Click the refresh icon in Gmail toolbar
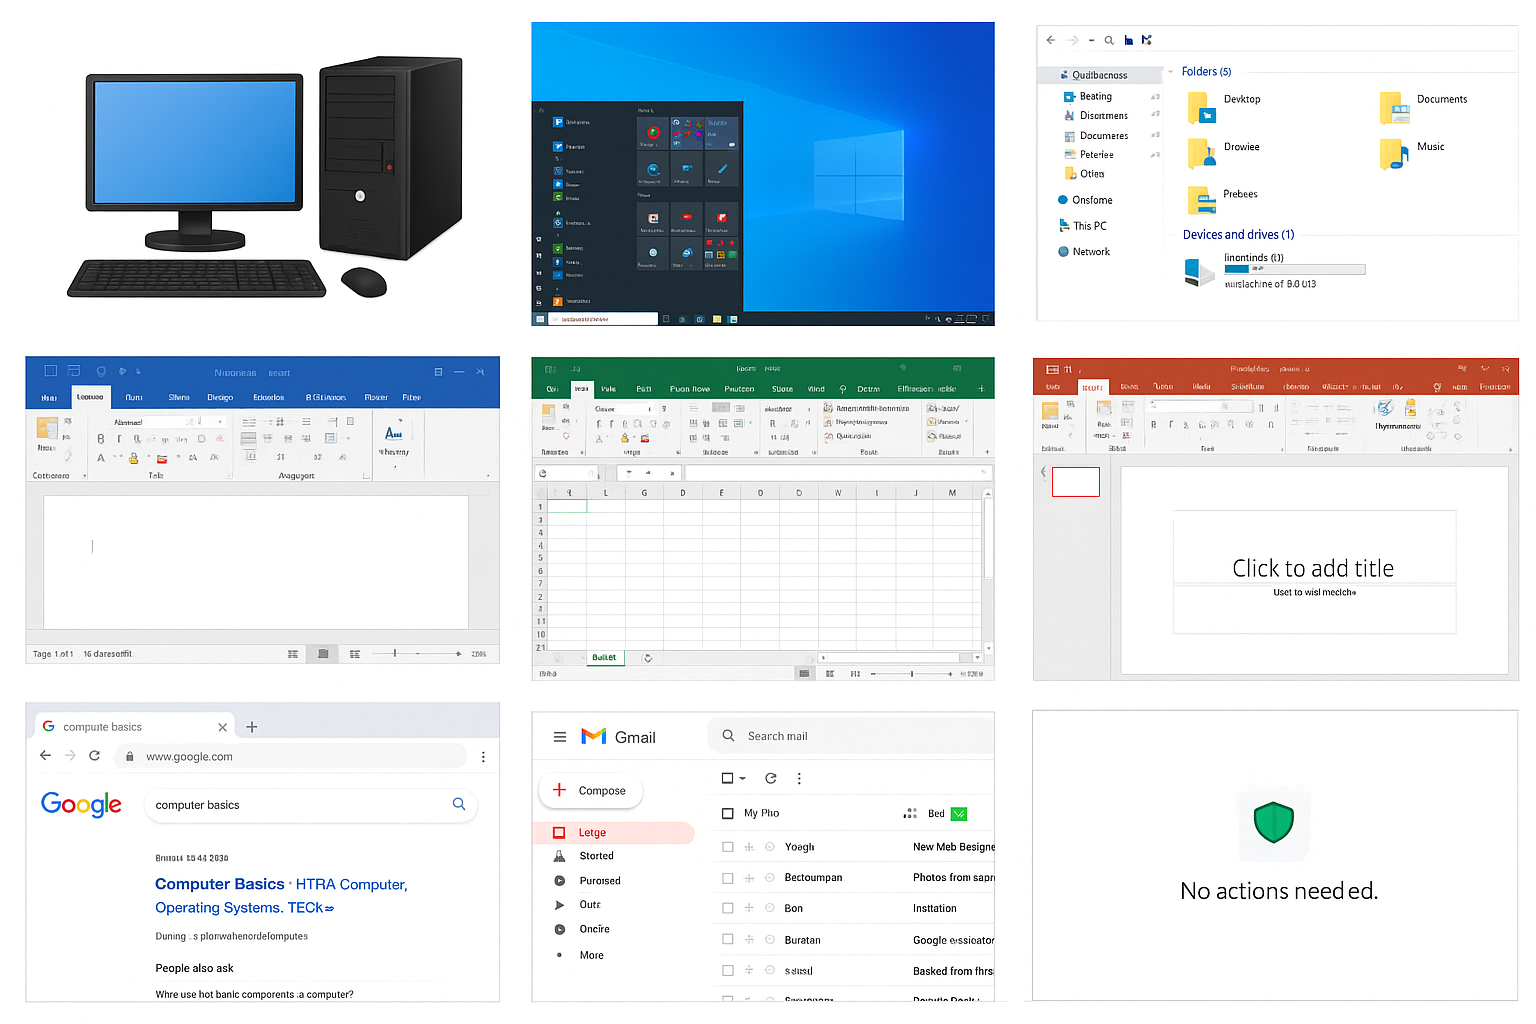The width and height of the screenshot is (1536, 1024). [x=771, y=778]
